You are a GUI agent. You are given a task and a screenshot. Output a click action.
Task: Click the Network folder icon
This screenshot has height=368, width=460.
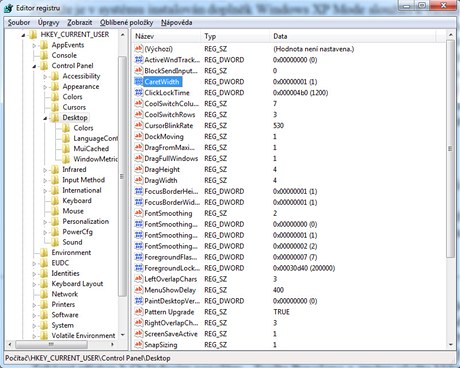tap(44, 294)
